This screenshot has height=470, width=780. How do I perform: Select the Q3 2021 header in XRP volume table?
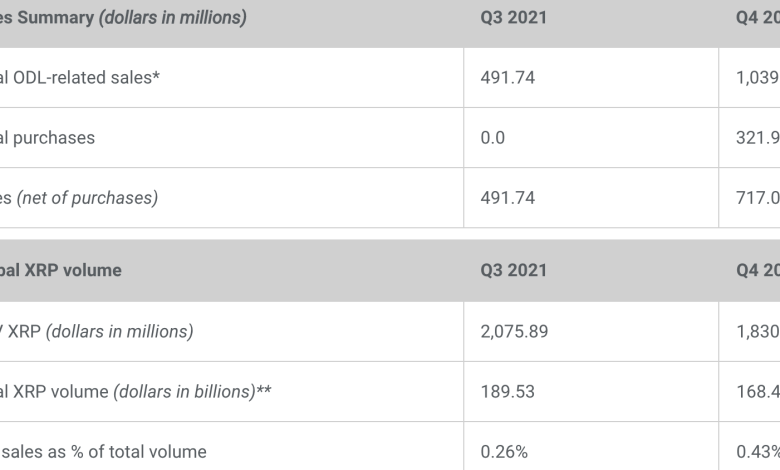click(x=513, y=271)
